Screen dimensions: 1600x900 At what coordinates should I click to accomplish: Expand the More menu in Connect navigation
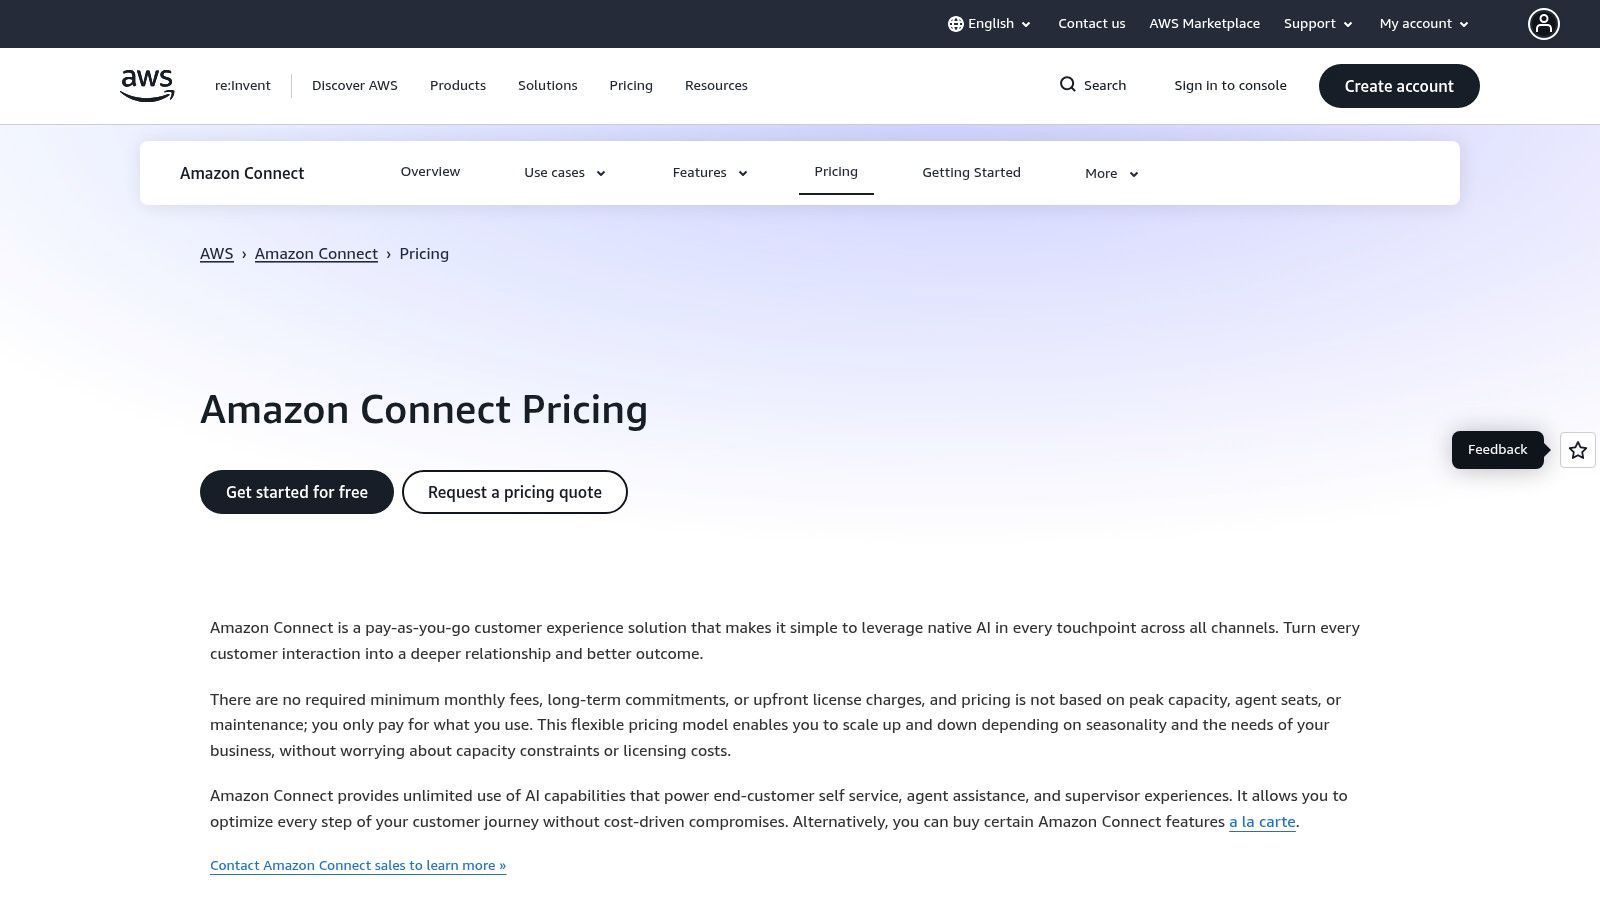click(1110, 173)
